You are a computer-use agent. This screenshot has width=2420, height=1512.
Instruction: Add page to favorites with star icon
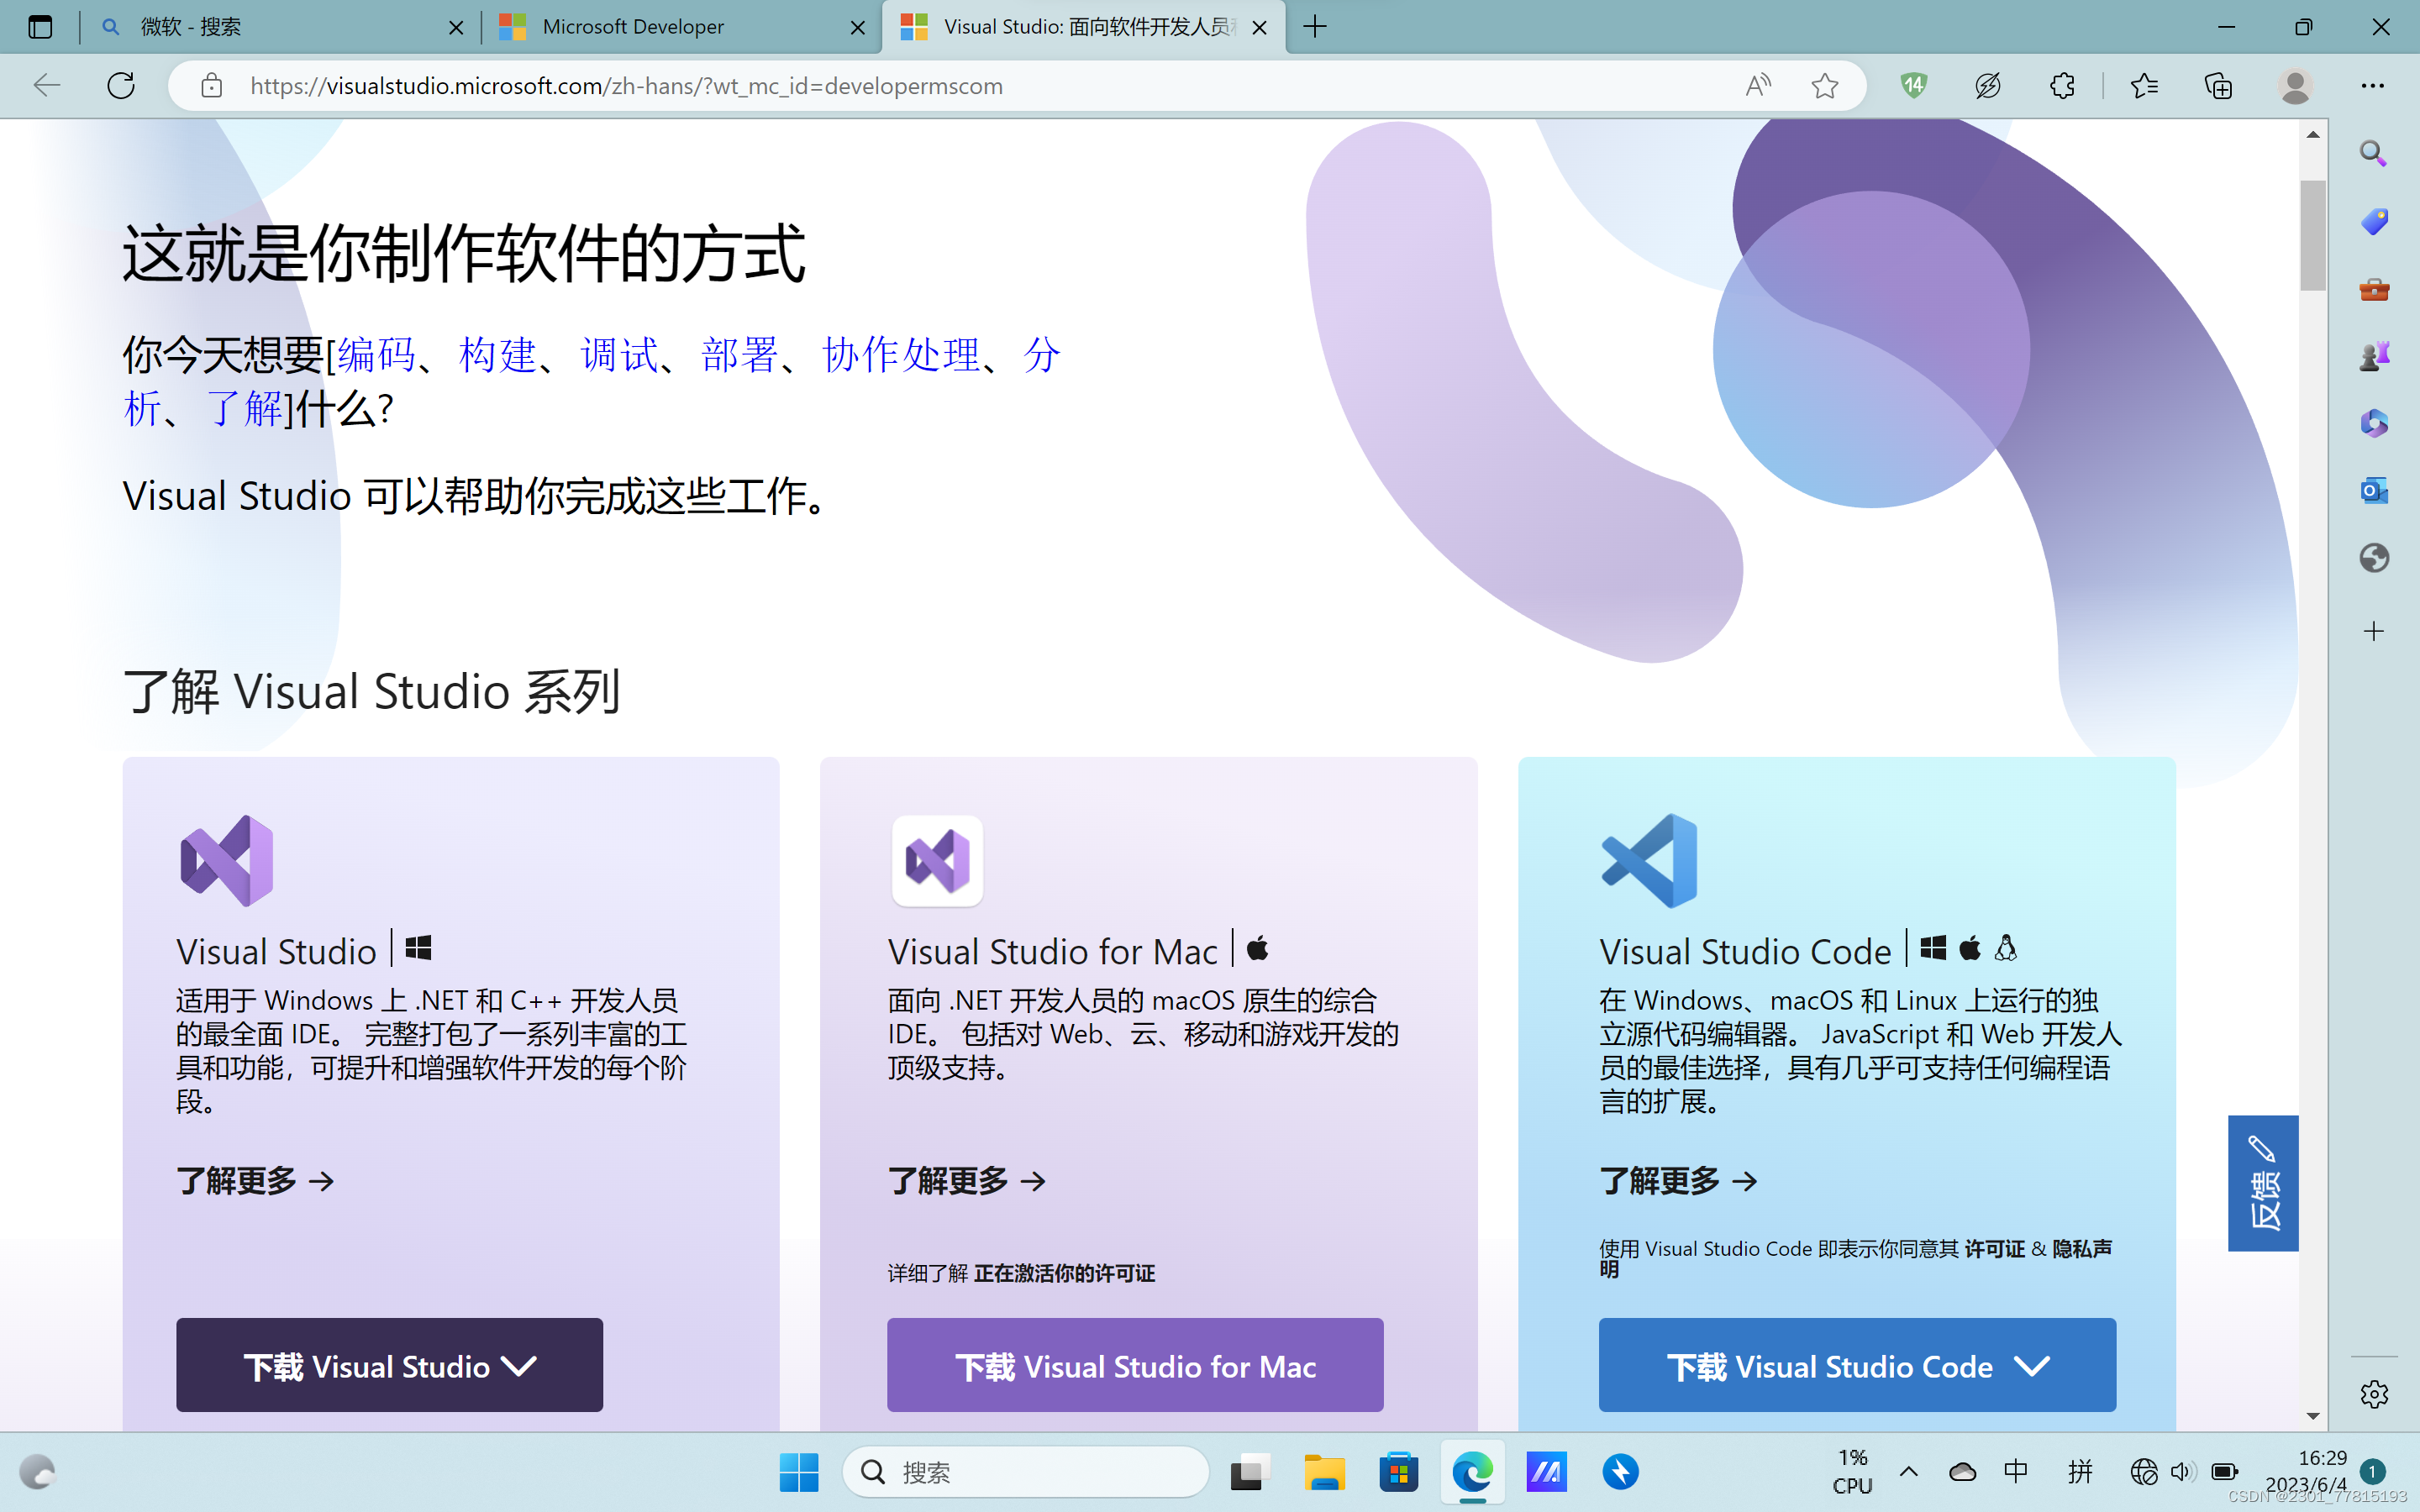coord(1824,86)
